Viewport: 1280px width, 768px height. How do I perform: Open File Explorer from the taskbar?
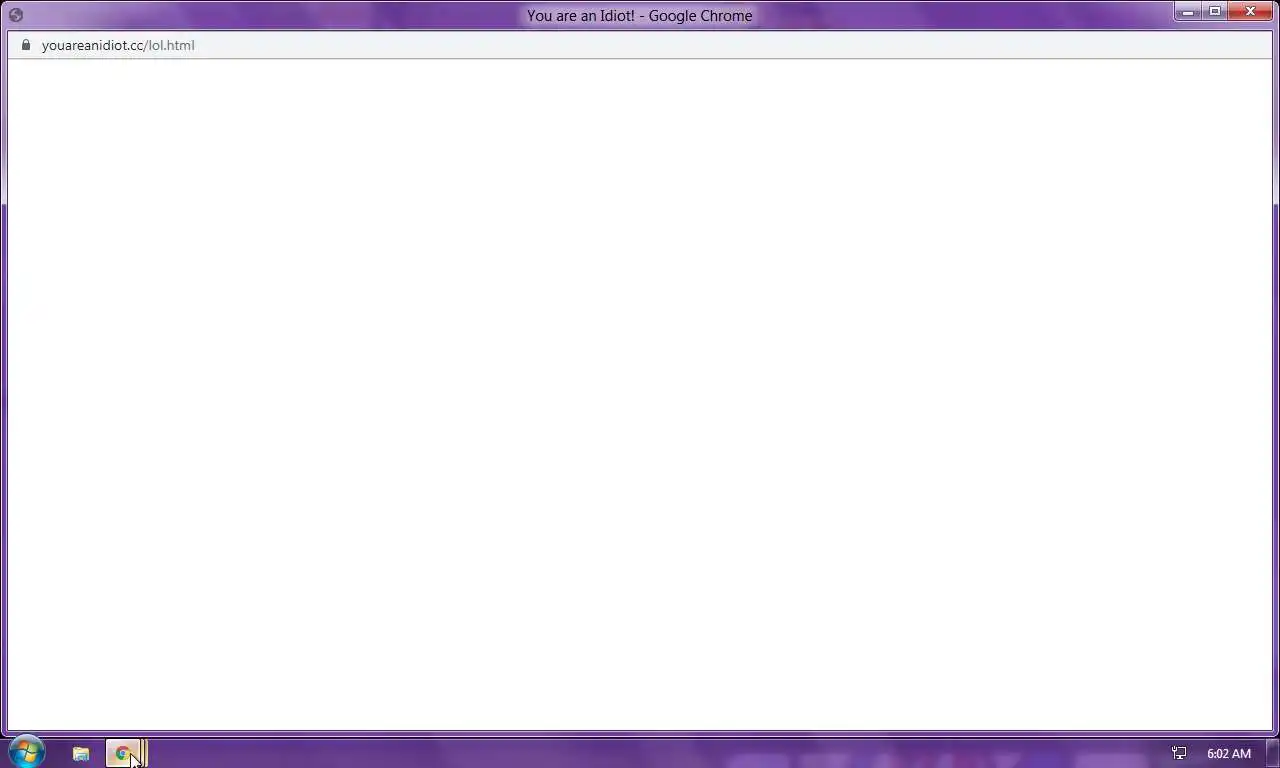click(x=81, y=754)
